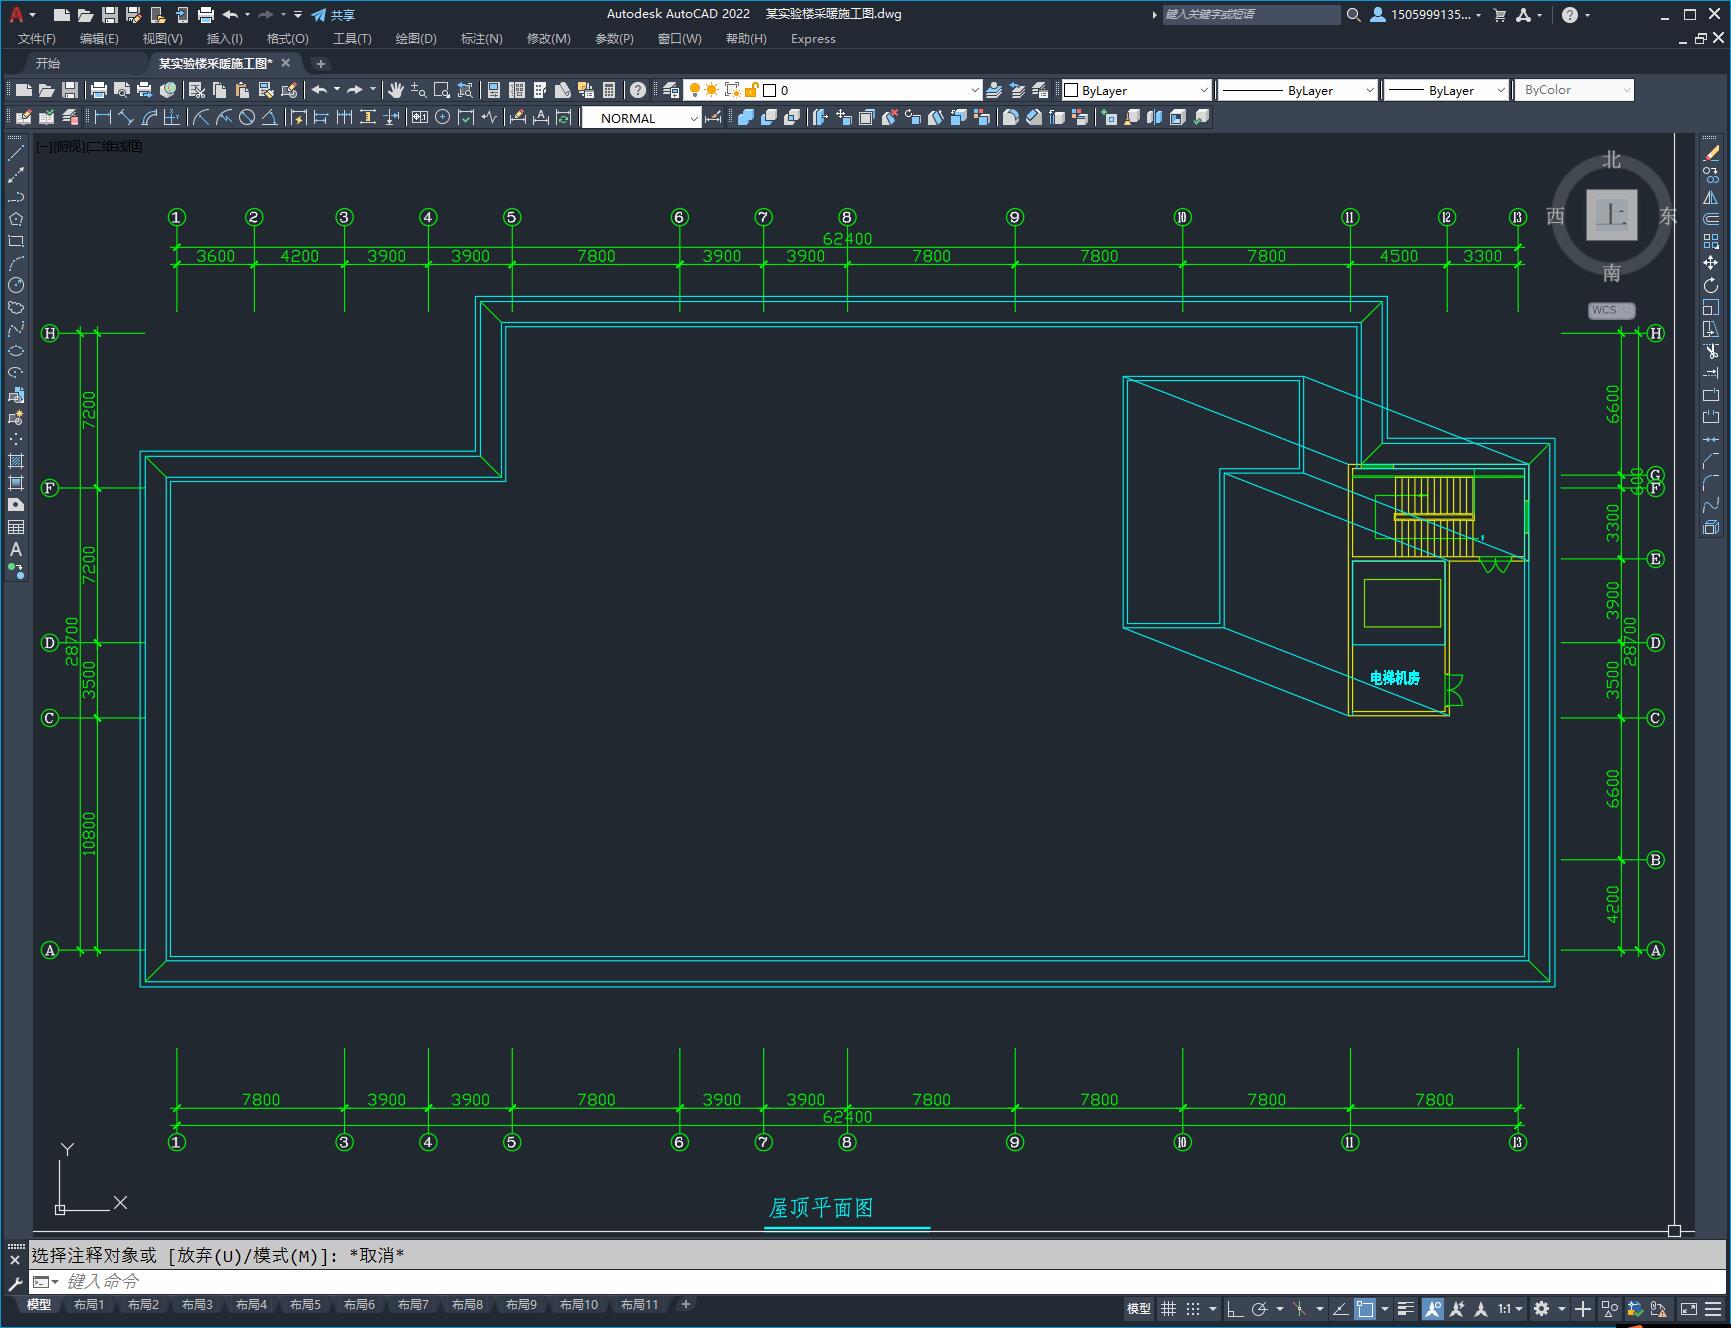Toggle lineweight display in status bar
This screenshot has height=1328, width=1731.
click(1406, 1308)
